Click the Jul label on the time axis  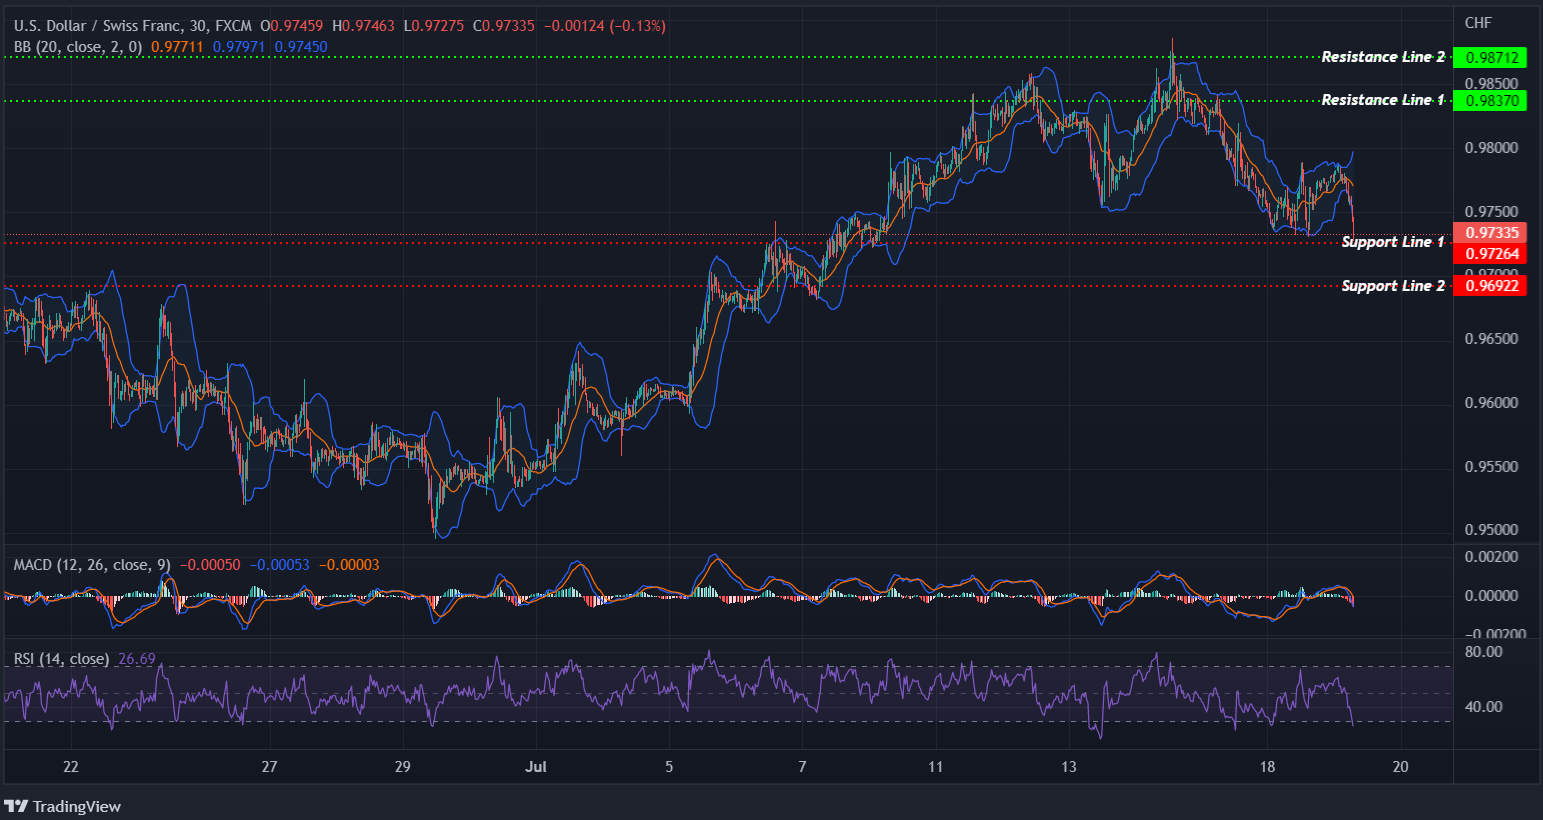536,766
